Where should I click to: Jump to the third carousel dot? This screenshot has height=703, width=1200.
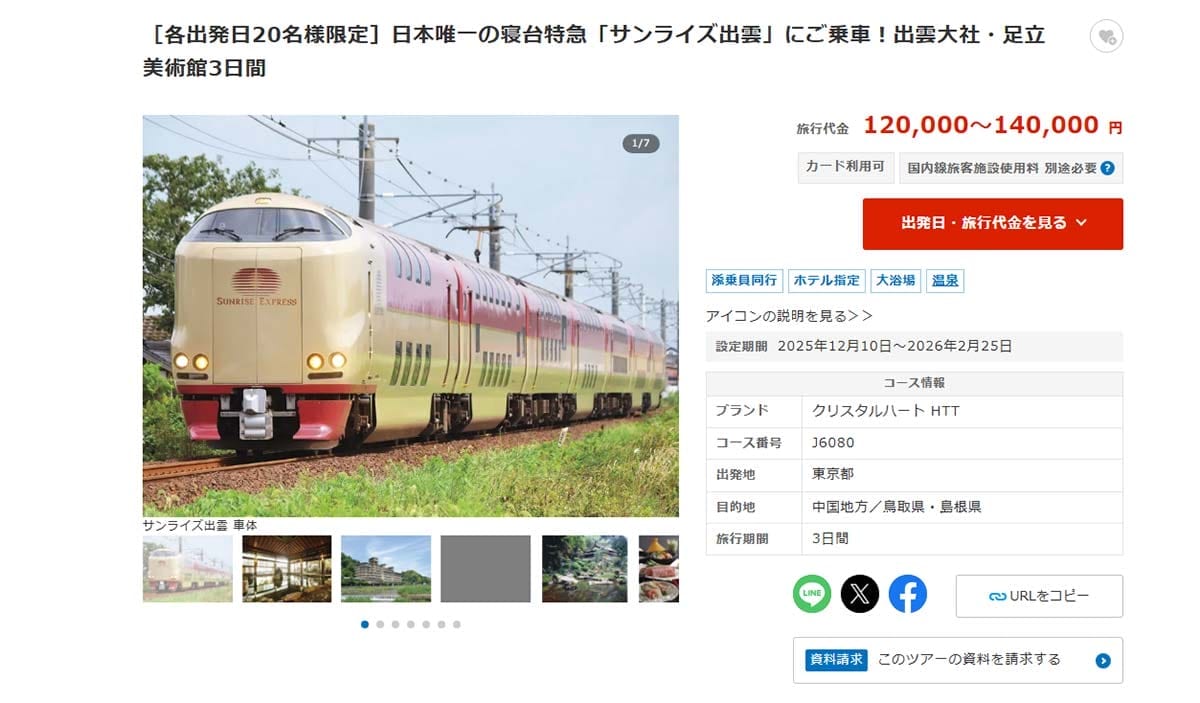[x=396, y=624]
